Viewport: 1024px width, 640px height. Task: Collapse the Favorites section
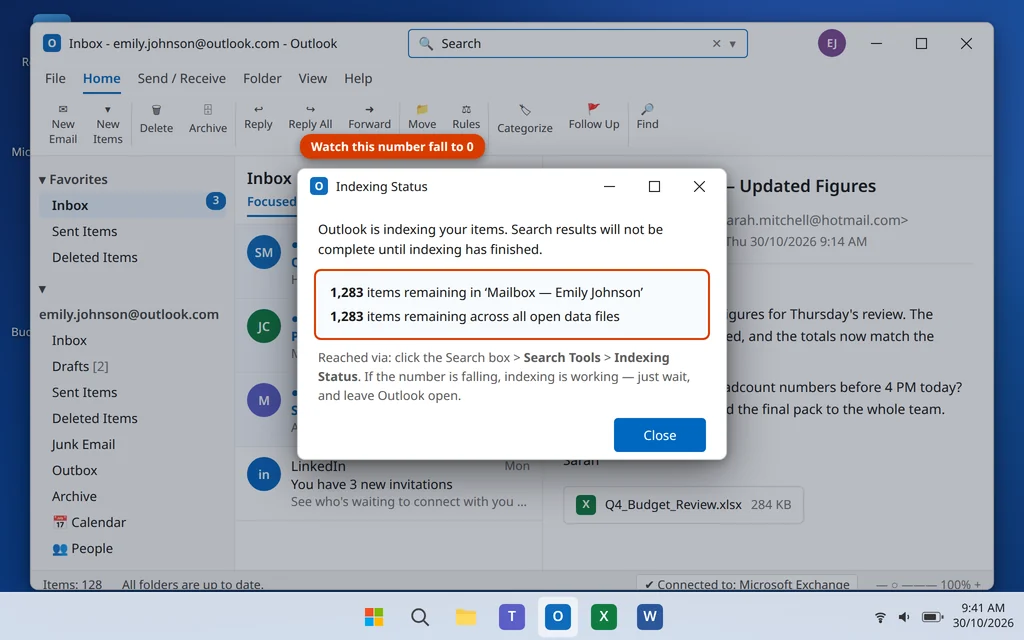click(42, 180)
